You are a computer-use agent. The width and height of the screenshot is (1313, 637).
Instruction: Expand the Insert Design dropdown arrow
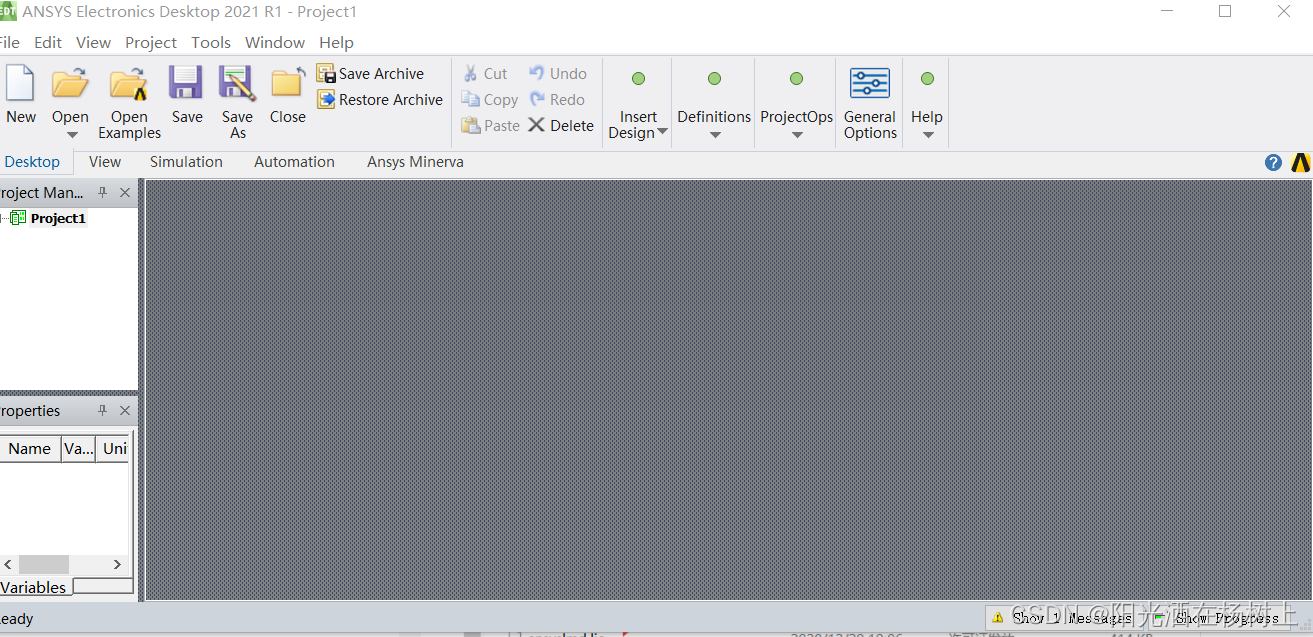(x=662, y=133)
